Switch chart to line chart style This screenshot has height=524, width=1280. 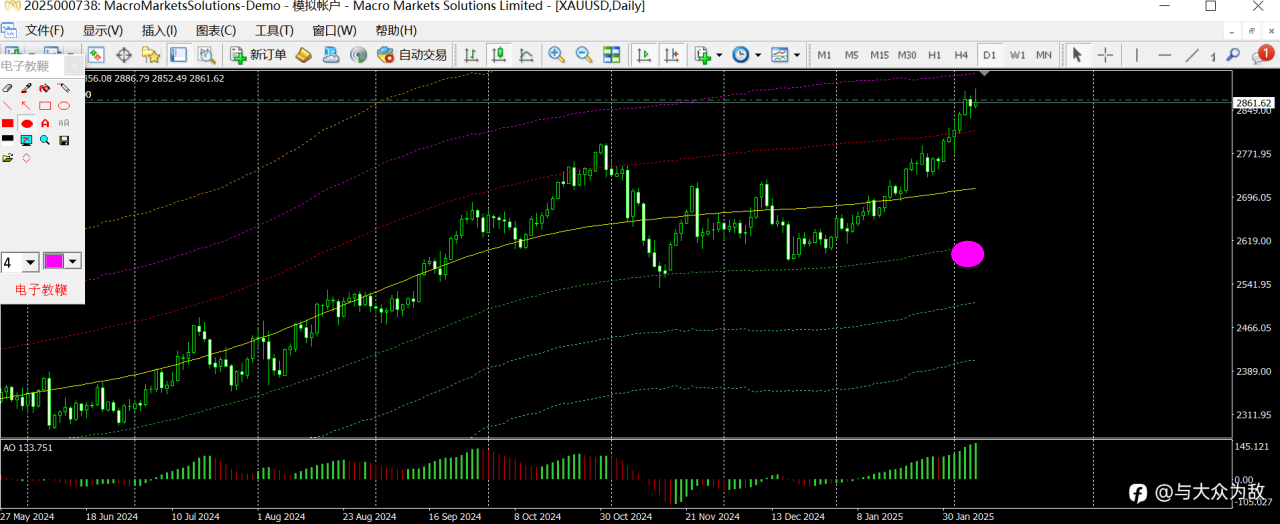(x=525, y=55)
